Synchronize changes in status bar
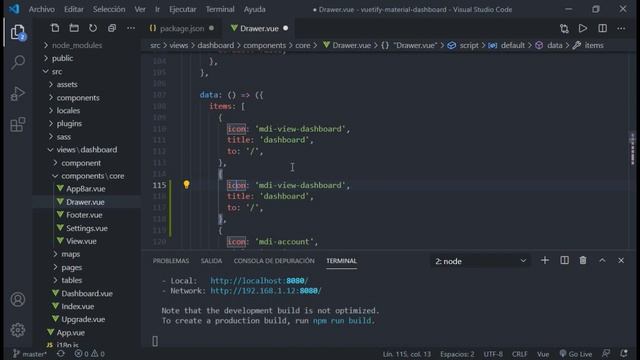 [60, 353]
